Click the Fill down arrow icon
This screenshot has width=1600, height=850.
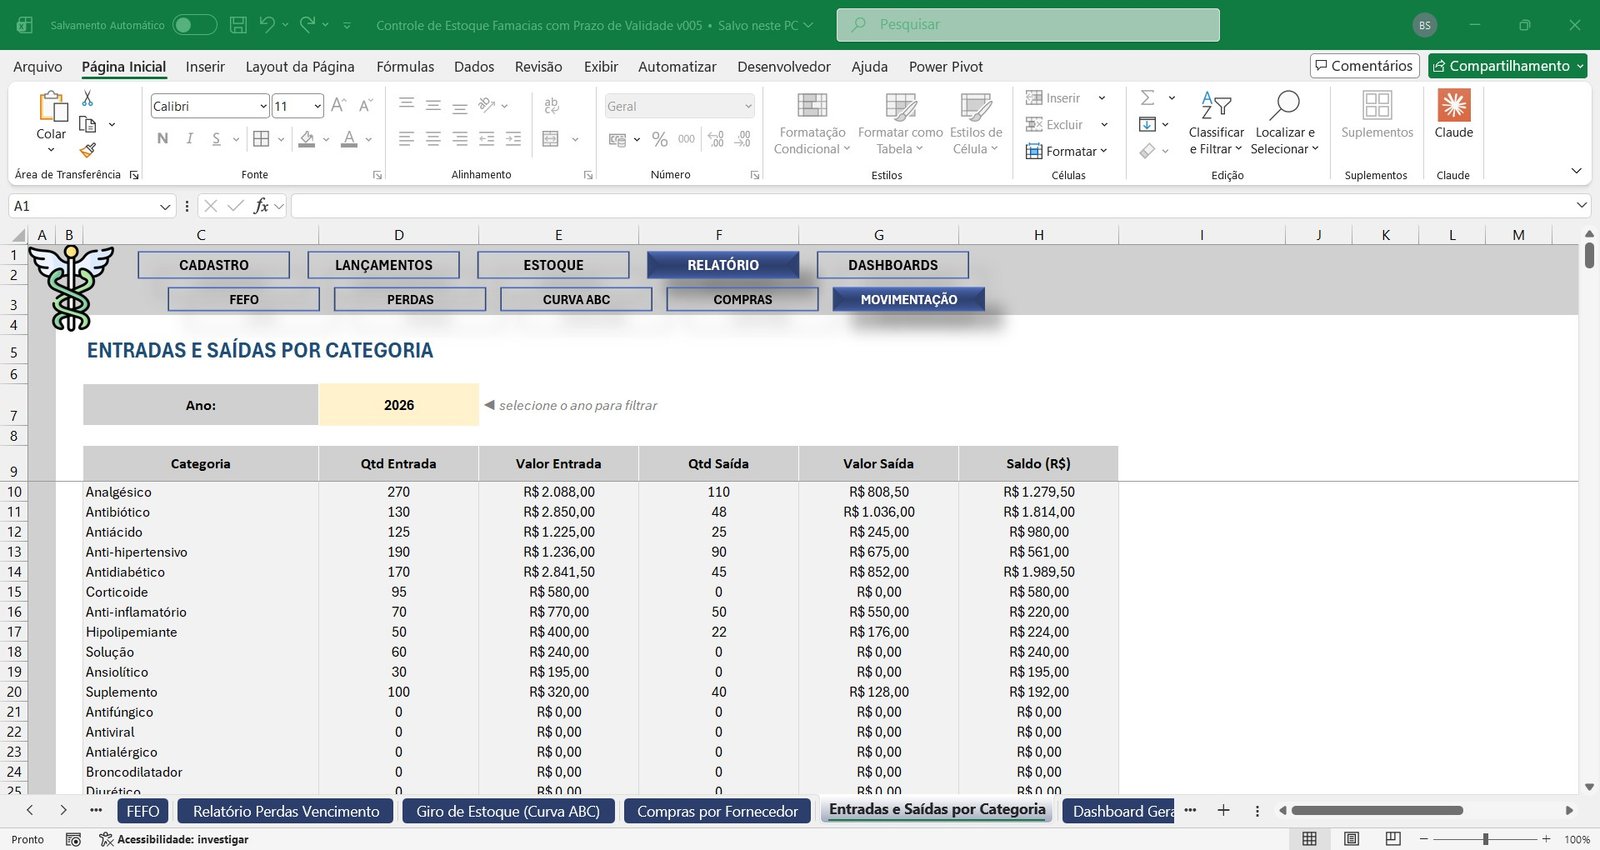(1148, 124)
